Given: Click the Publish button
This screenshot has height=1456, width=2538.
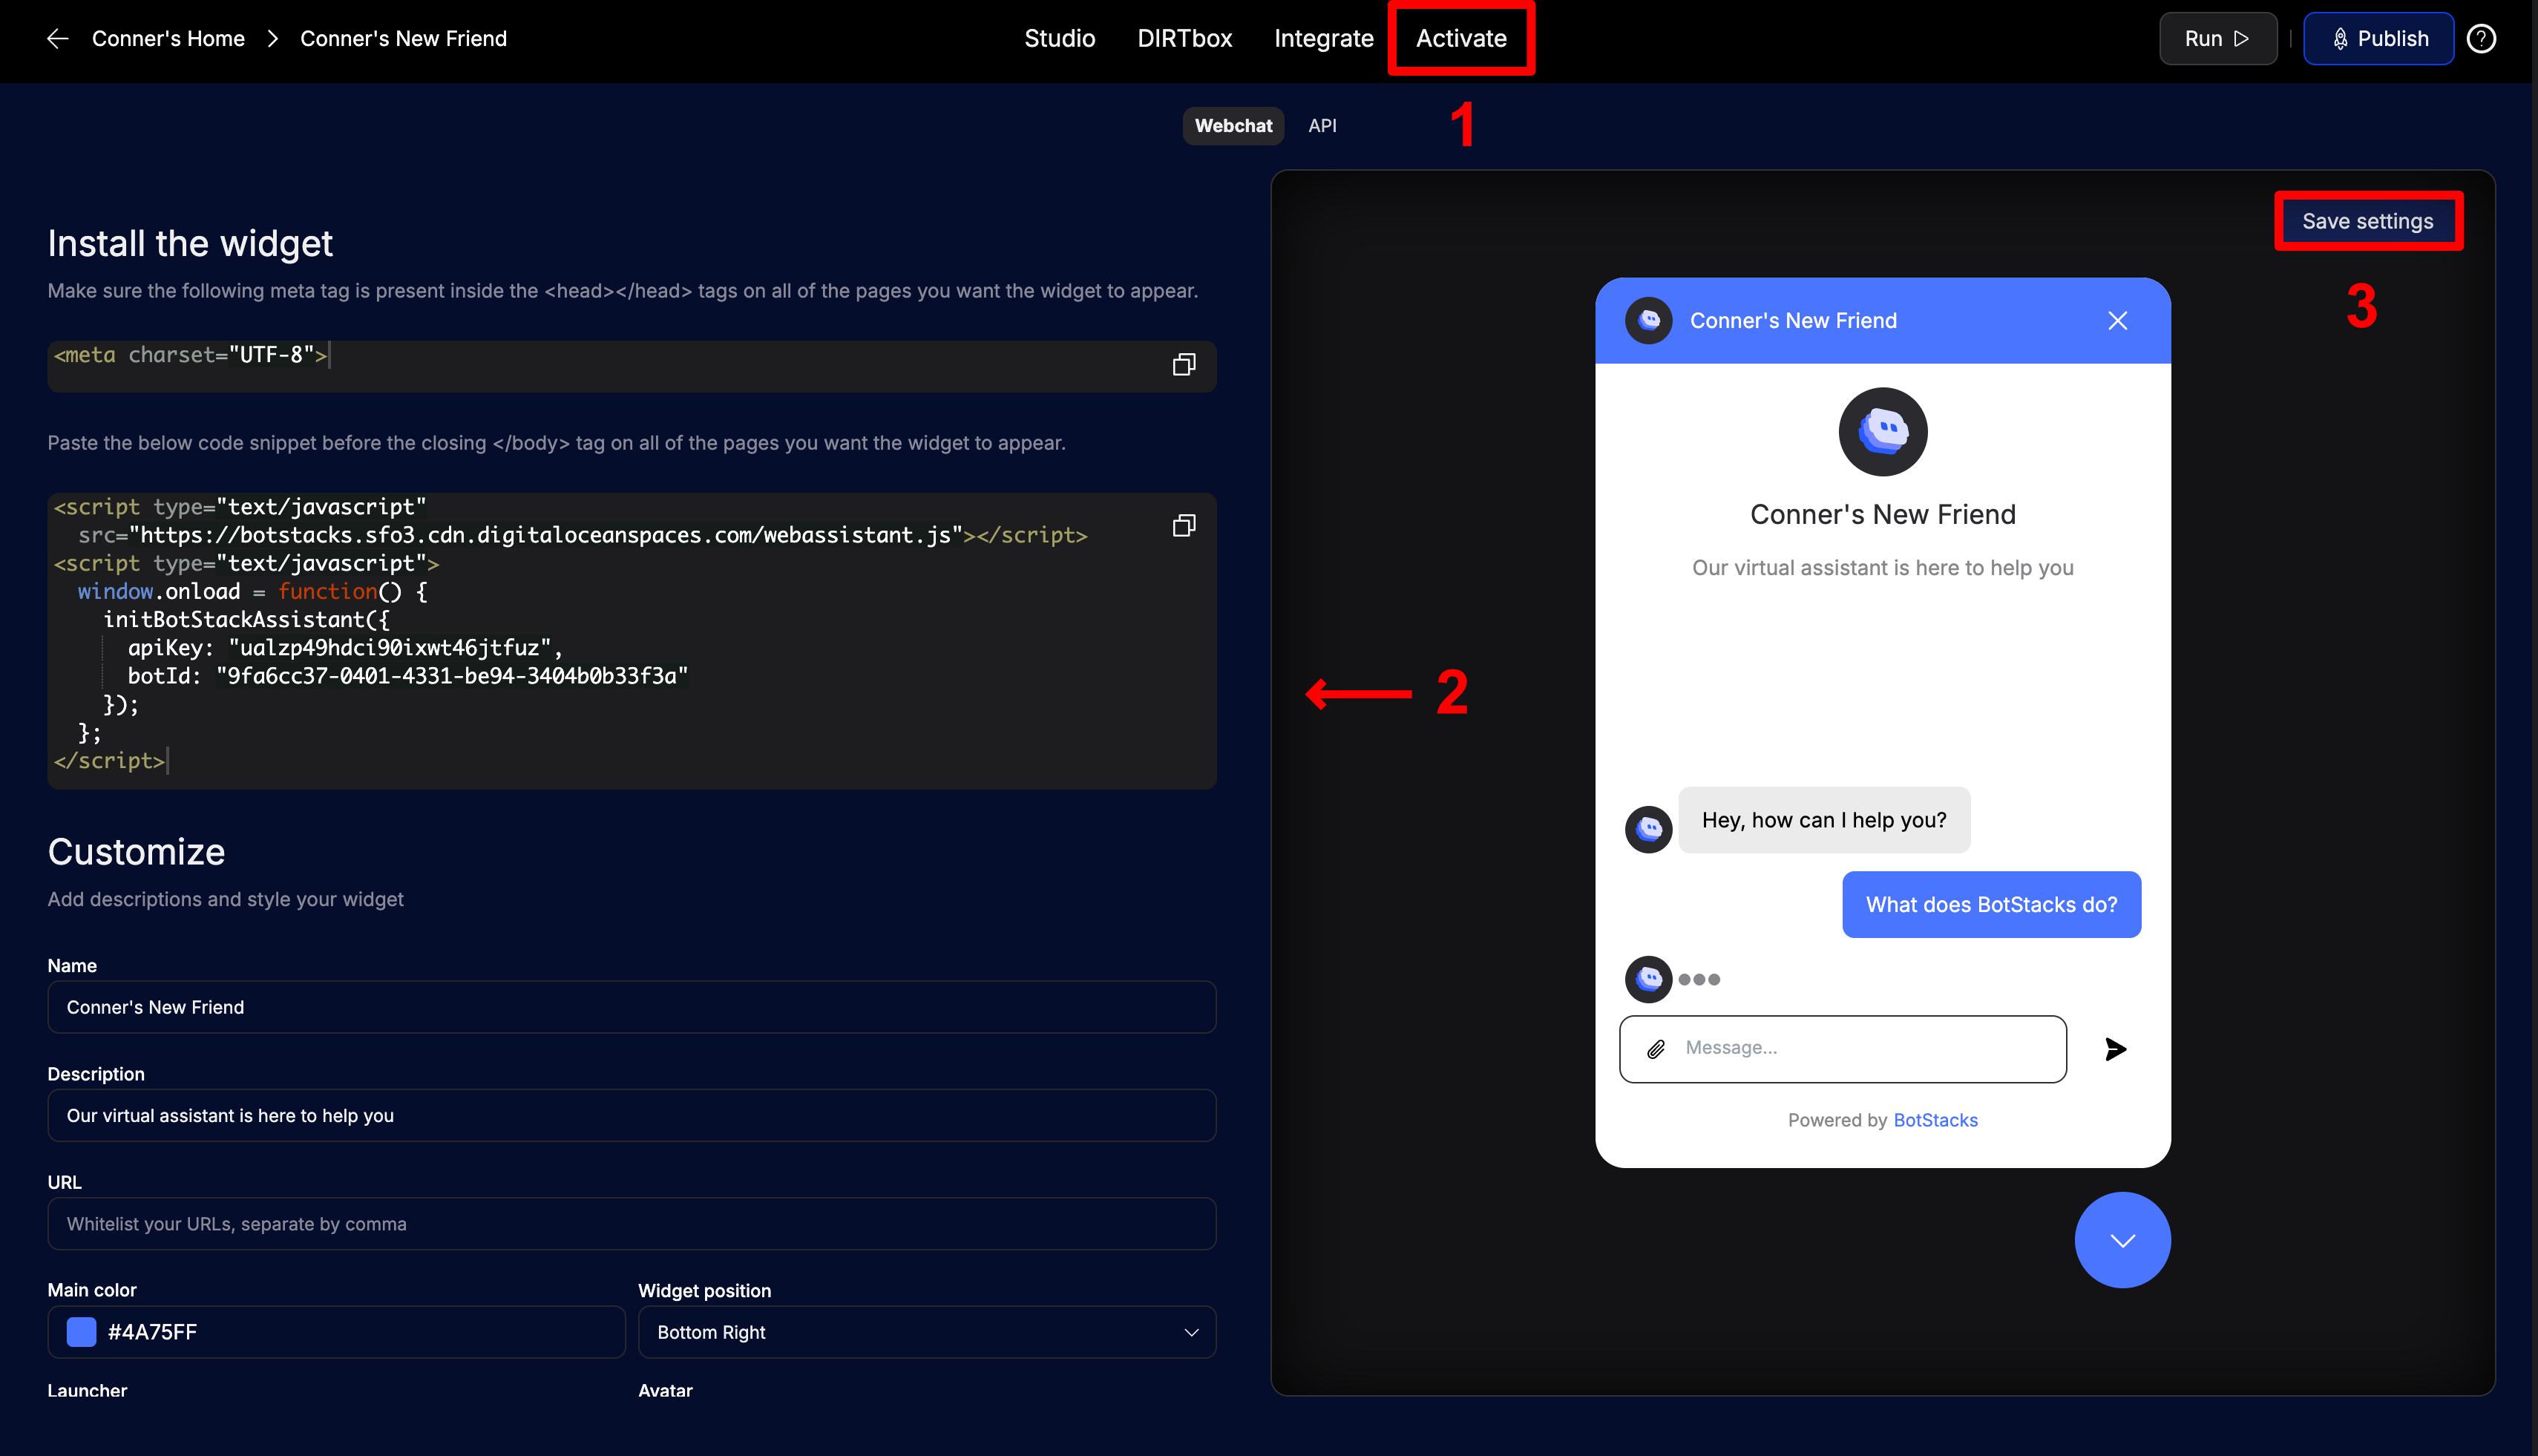Looking at the screenshot, I should pos(2378,39).
